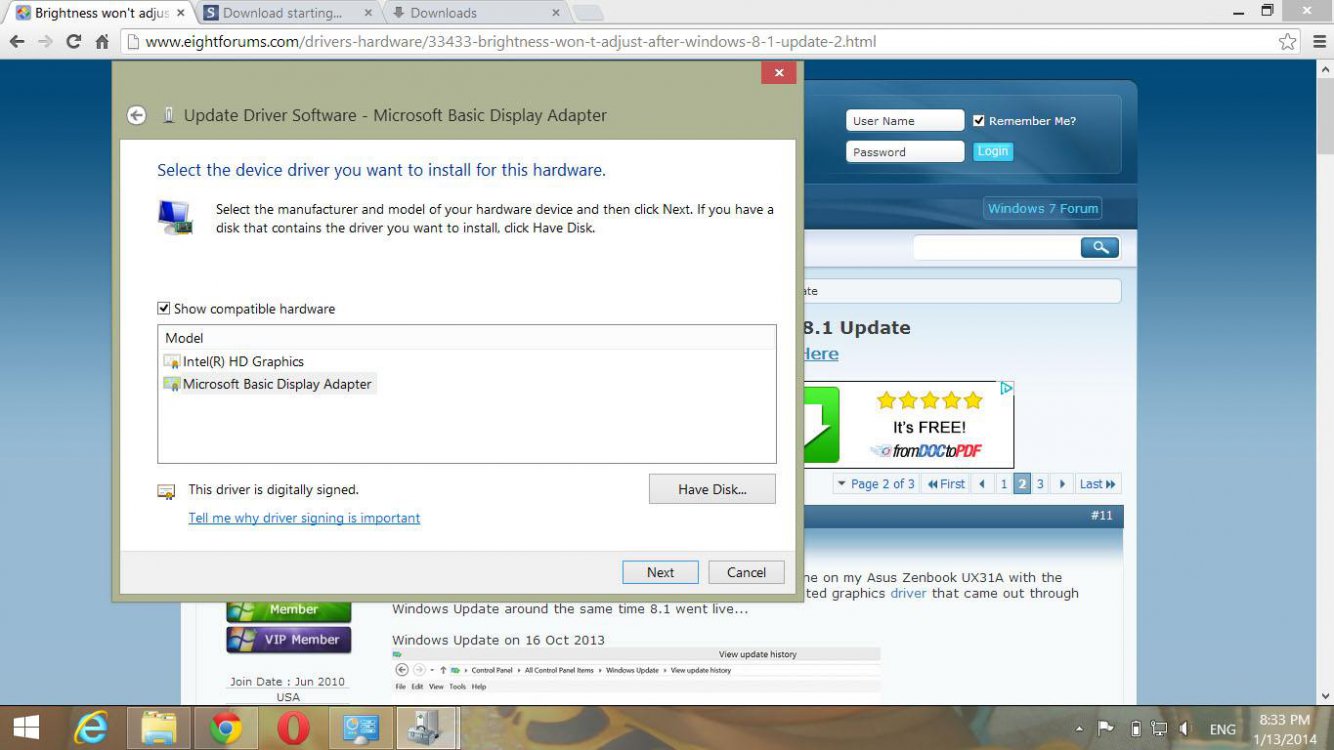Reload the page in Chrome
The width and height of the screenshot is (1334, 750).
tap(73, 42)
